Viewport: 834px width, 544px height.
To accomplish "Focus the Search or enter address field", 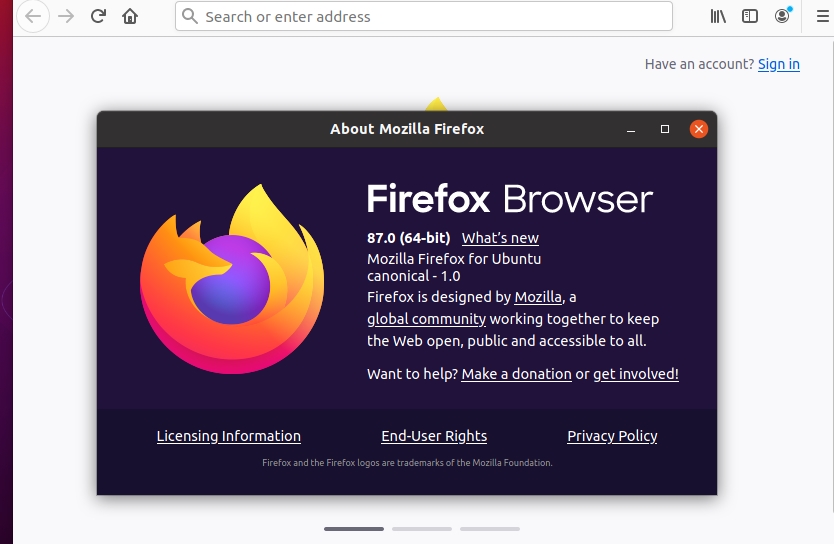I will click(424, 16).
